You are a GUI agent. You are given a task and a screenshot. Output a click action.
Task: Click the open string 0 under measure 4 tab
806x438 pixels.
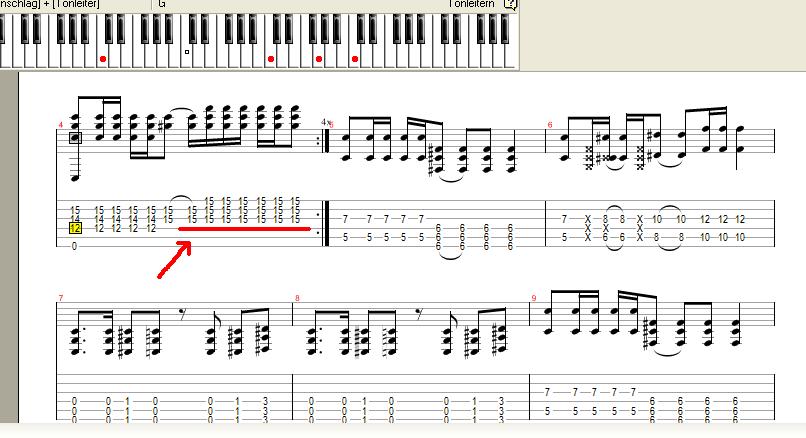(74, 246)
